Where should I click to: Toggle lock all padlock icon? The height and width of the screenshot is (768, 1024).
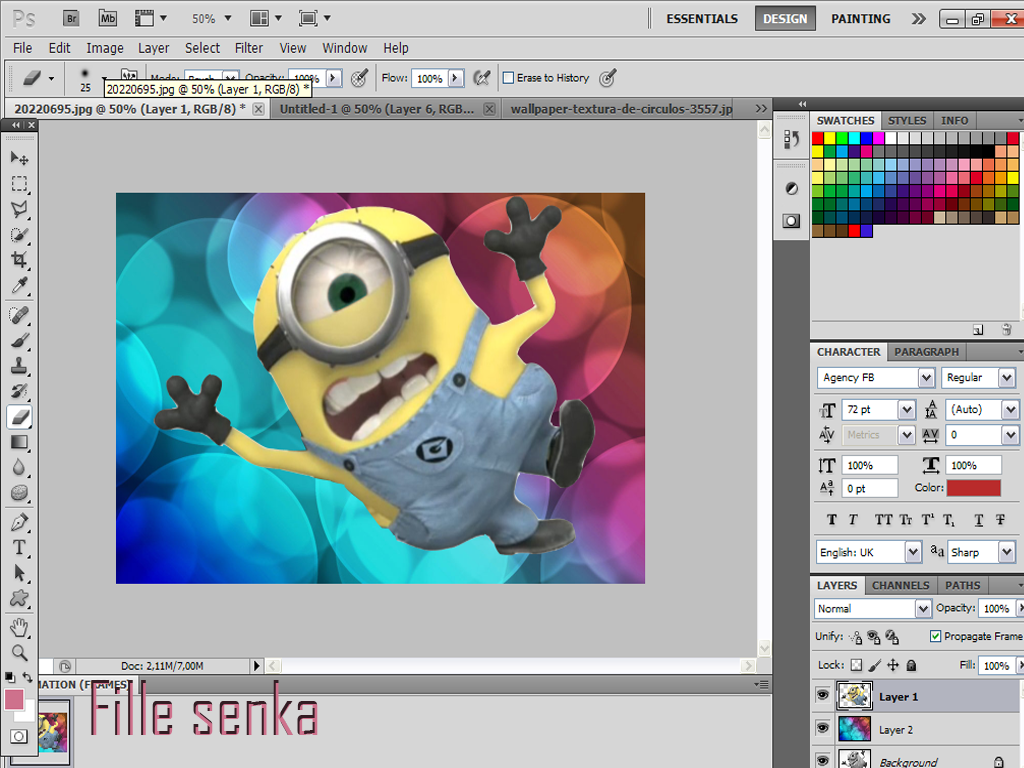[x=911, y=665]
